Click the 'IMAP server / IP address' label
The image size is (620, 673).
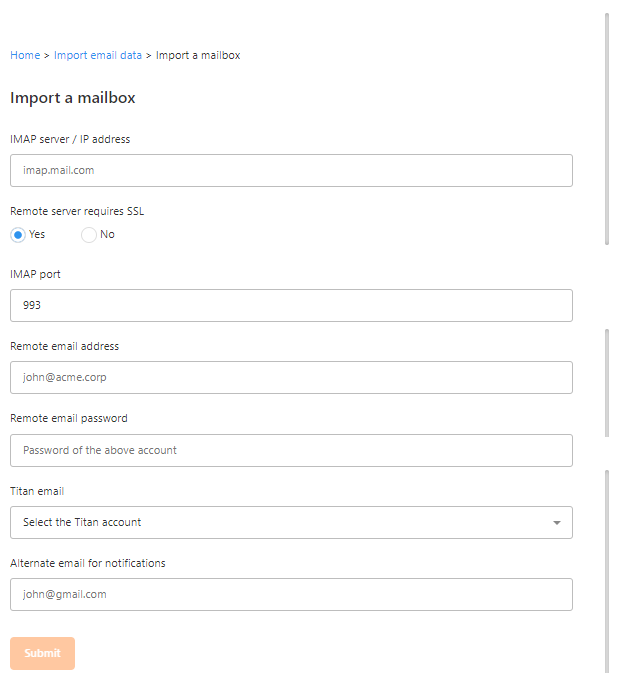[70, 139]
